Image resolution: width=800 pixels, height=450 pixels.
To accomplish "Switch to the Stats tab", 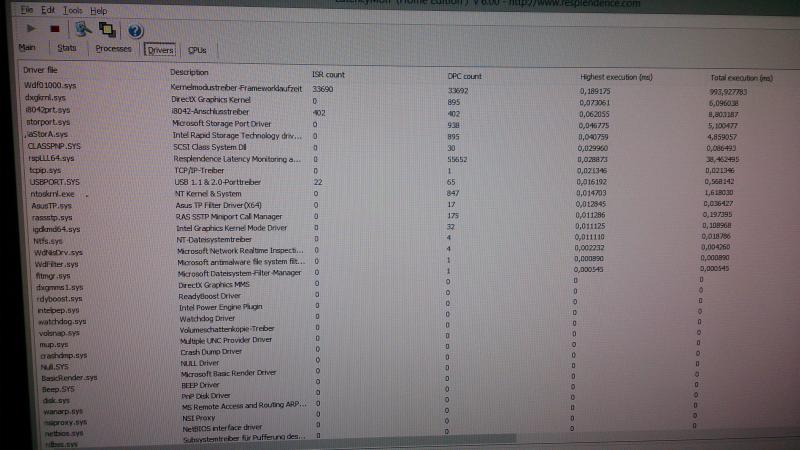I will (66, 48).
